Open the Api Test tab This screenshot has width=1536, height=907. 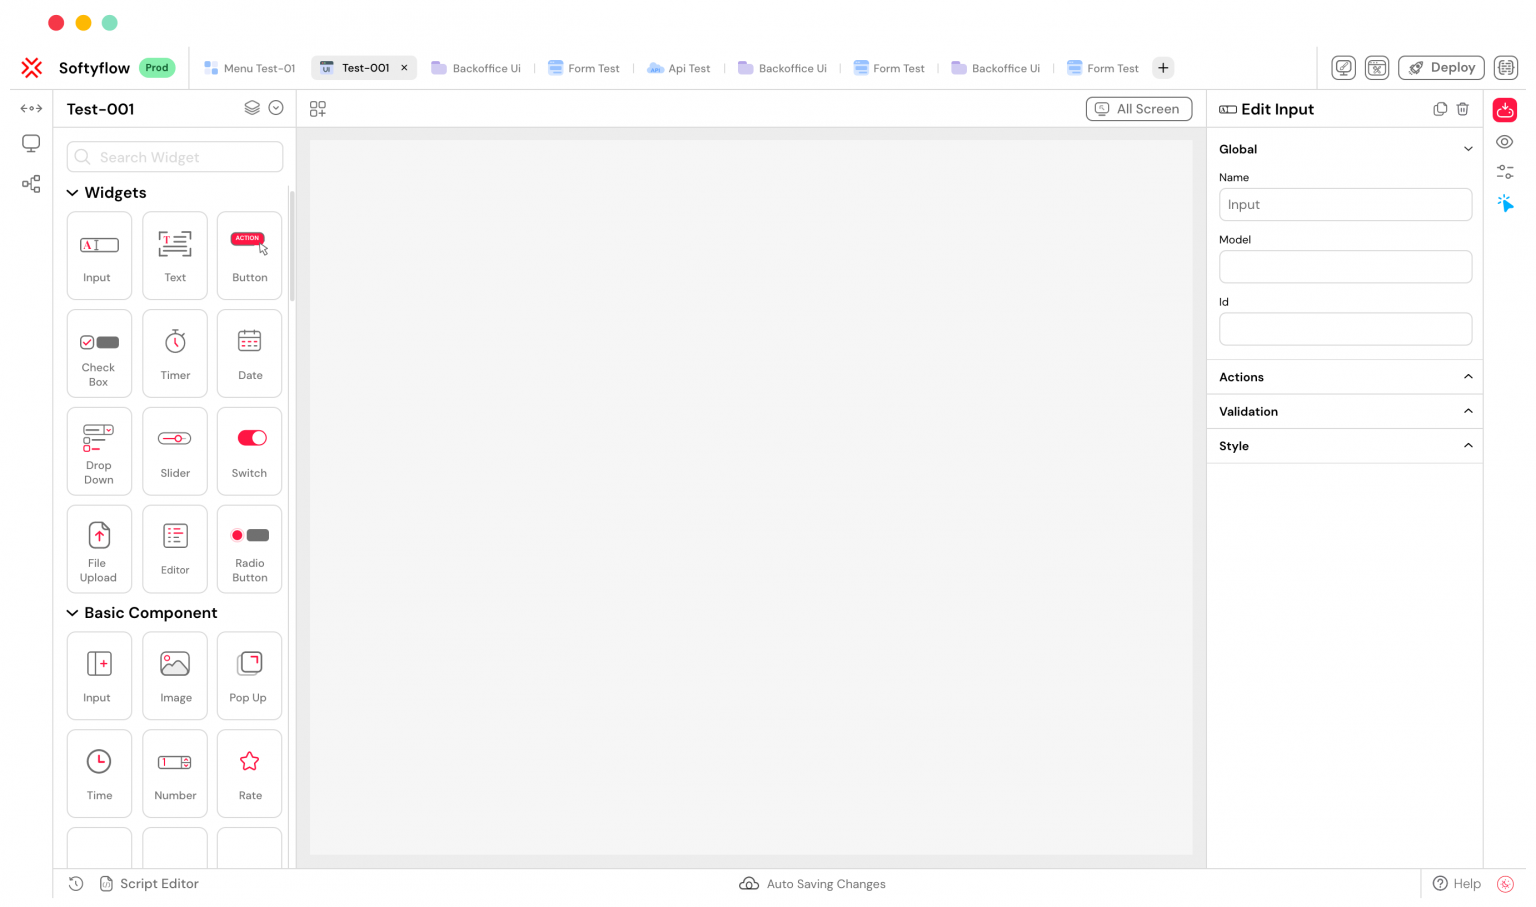(x=679, y=68)
